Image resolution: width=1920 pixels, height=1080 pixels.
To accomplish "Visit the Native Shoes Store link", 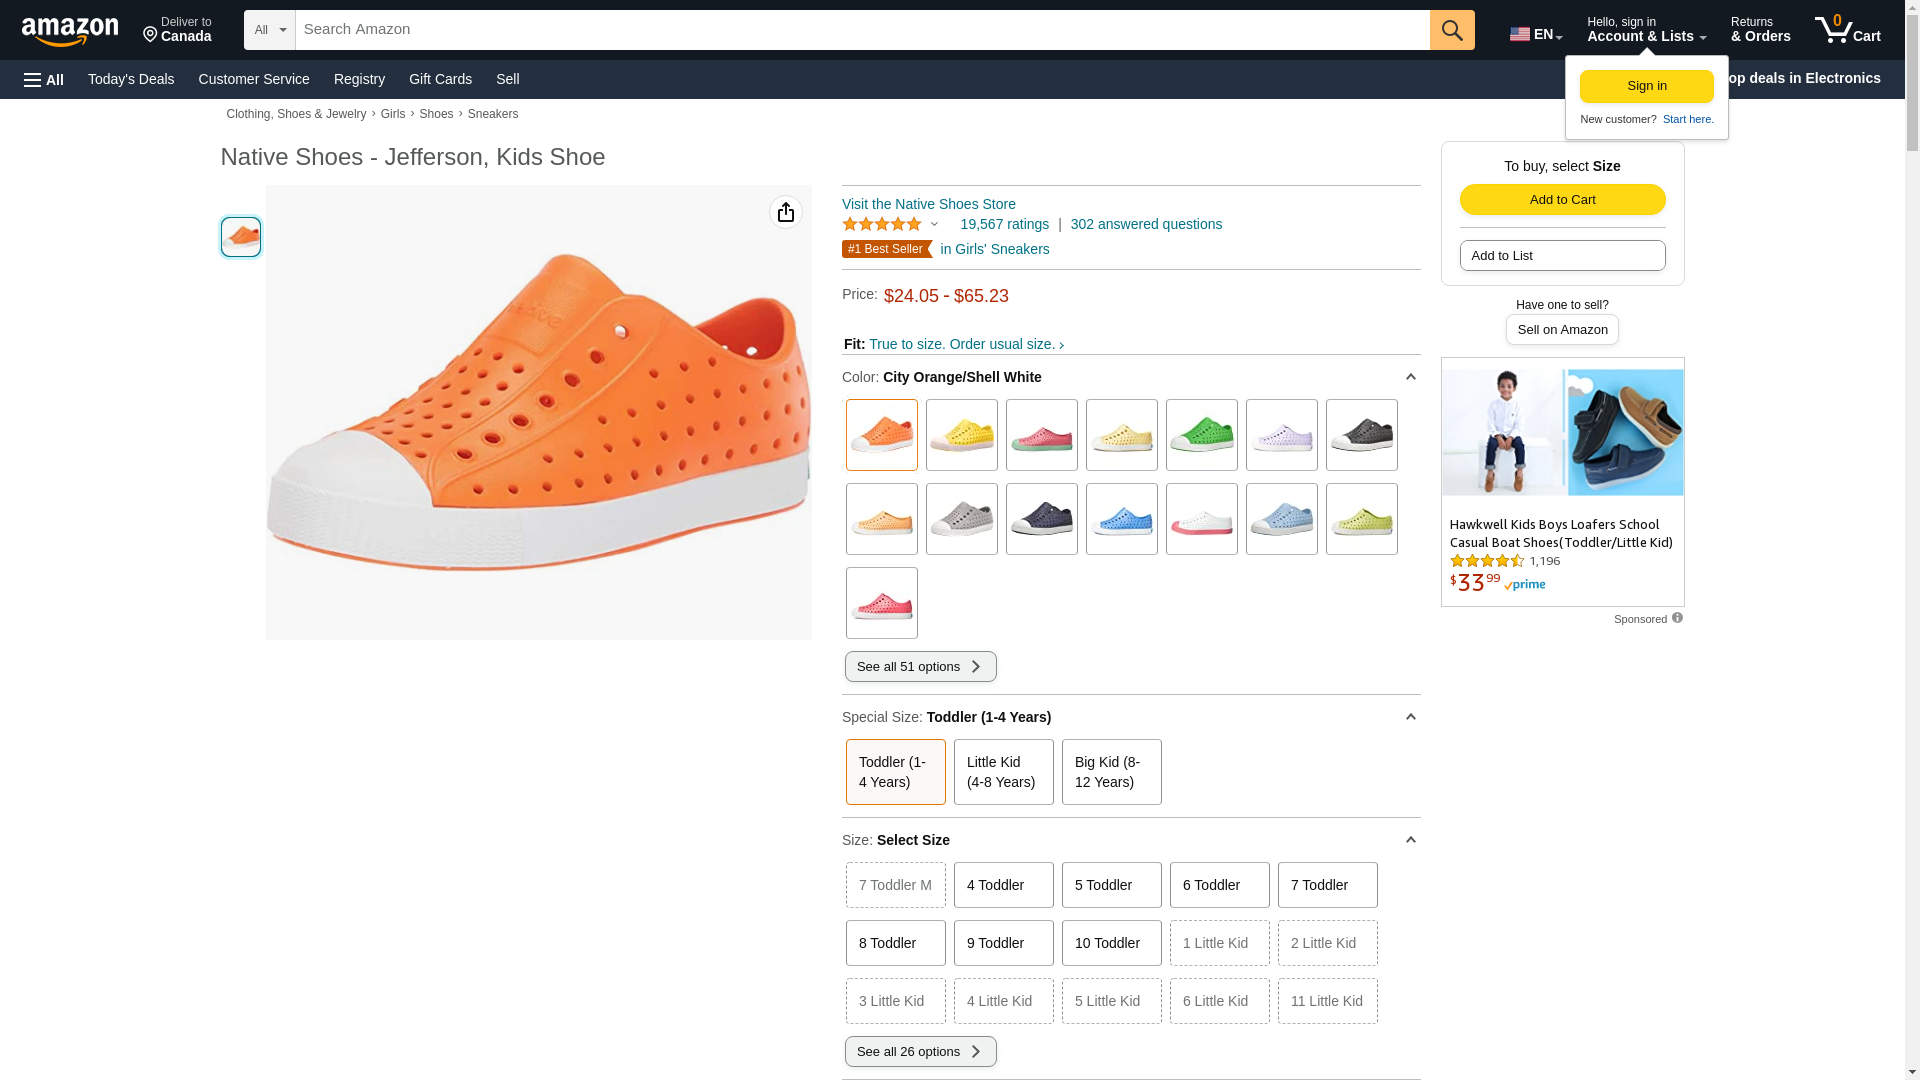I will (x=928, y=204).
